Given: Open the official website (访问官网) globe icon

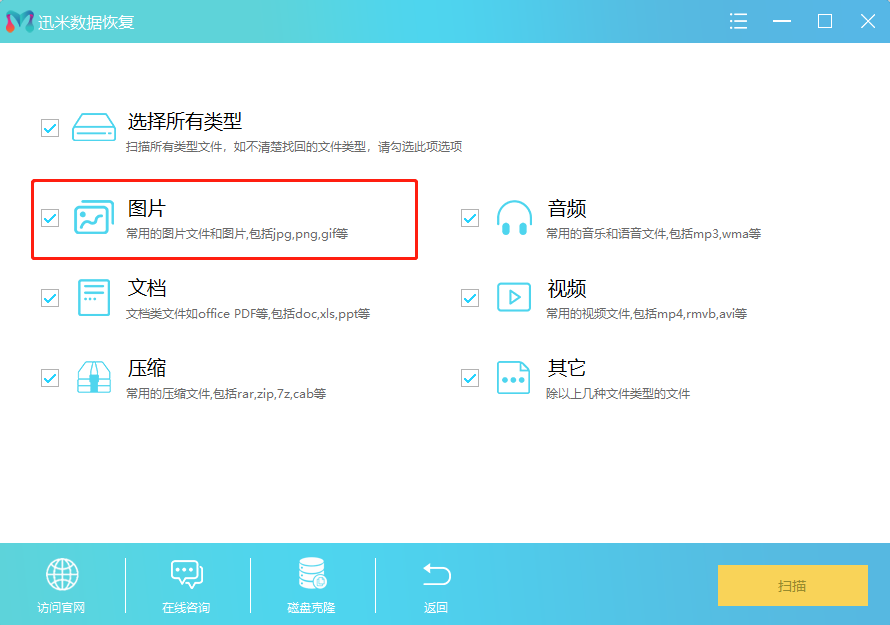Looking at the screenshot, I should point(62,575).
